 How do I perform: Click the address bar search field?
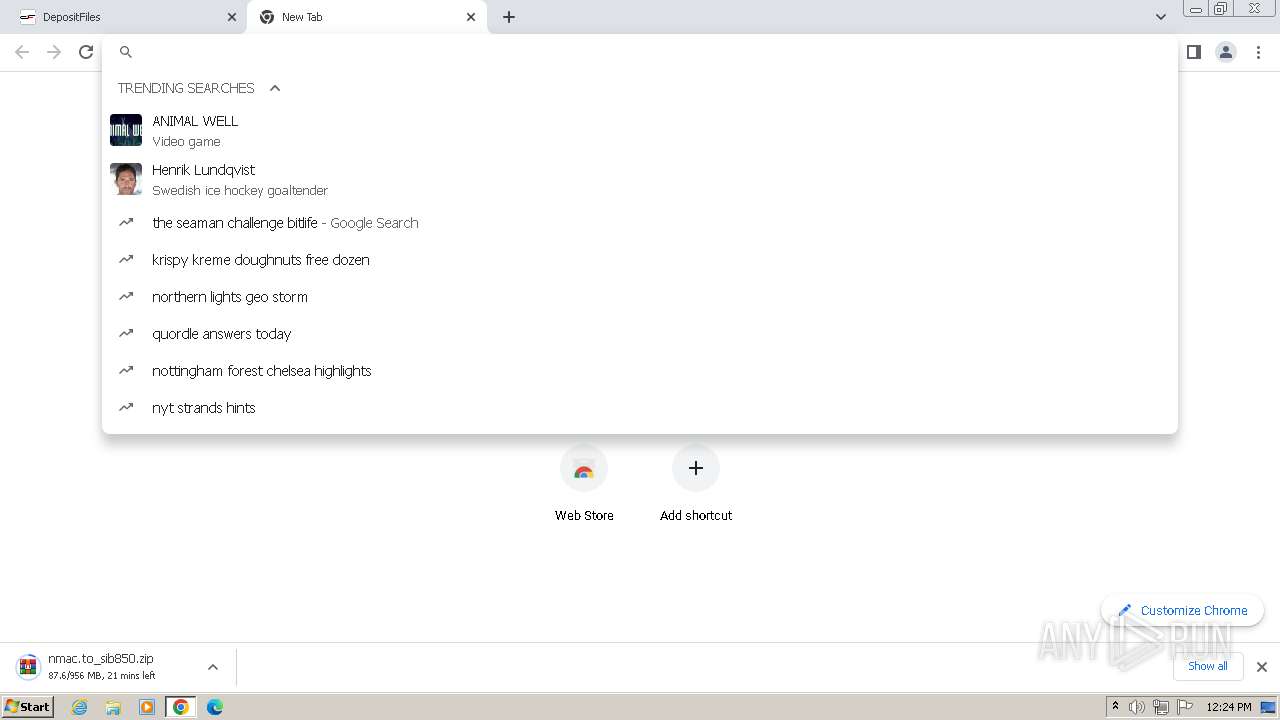coord(640,52)
